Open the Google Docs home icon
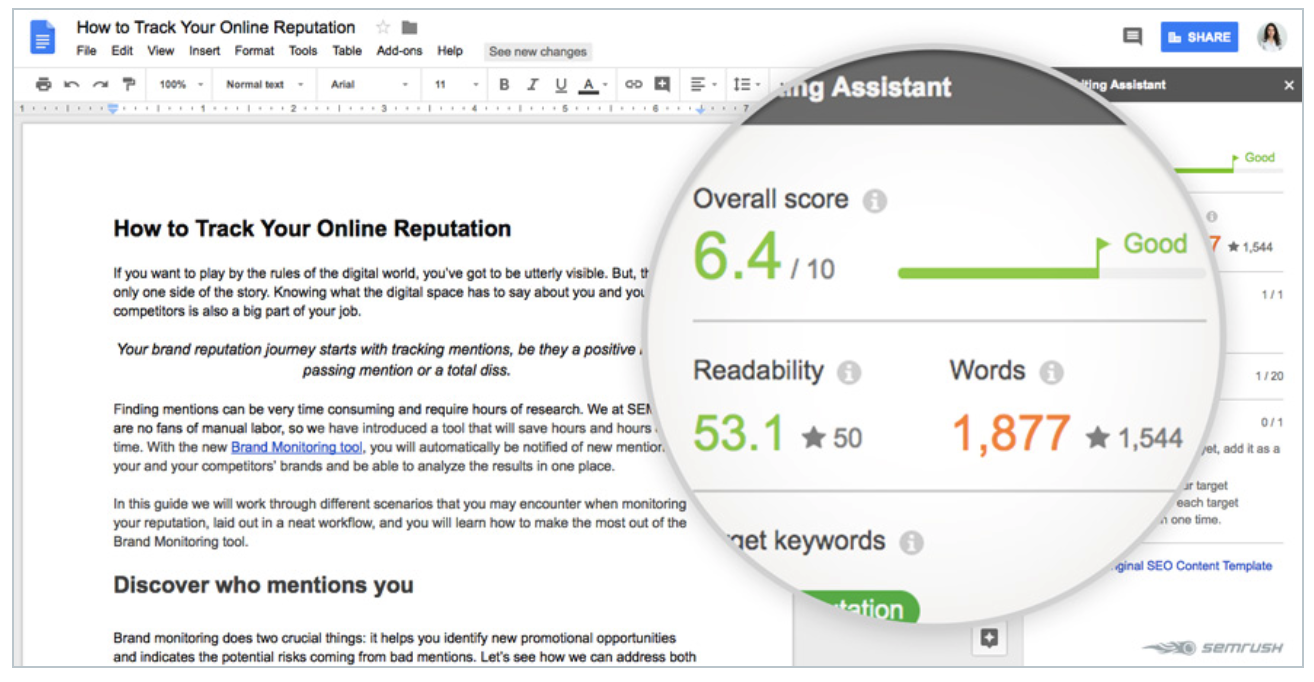This screenshot has height=682, width=1314. tap(43, 37)
